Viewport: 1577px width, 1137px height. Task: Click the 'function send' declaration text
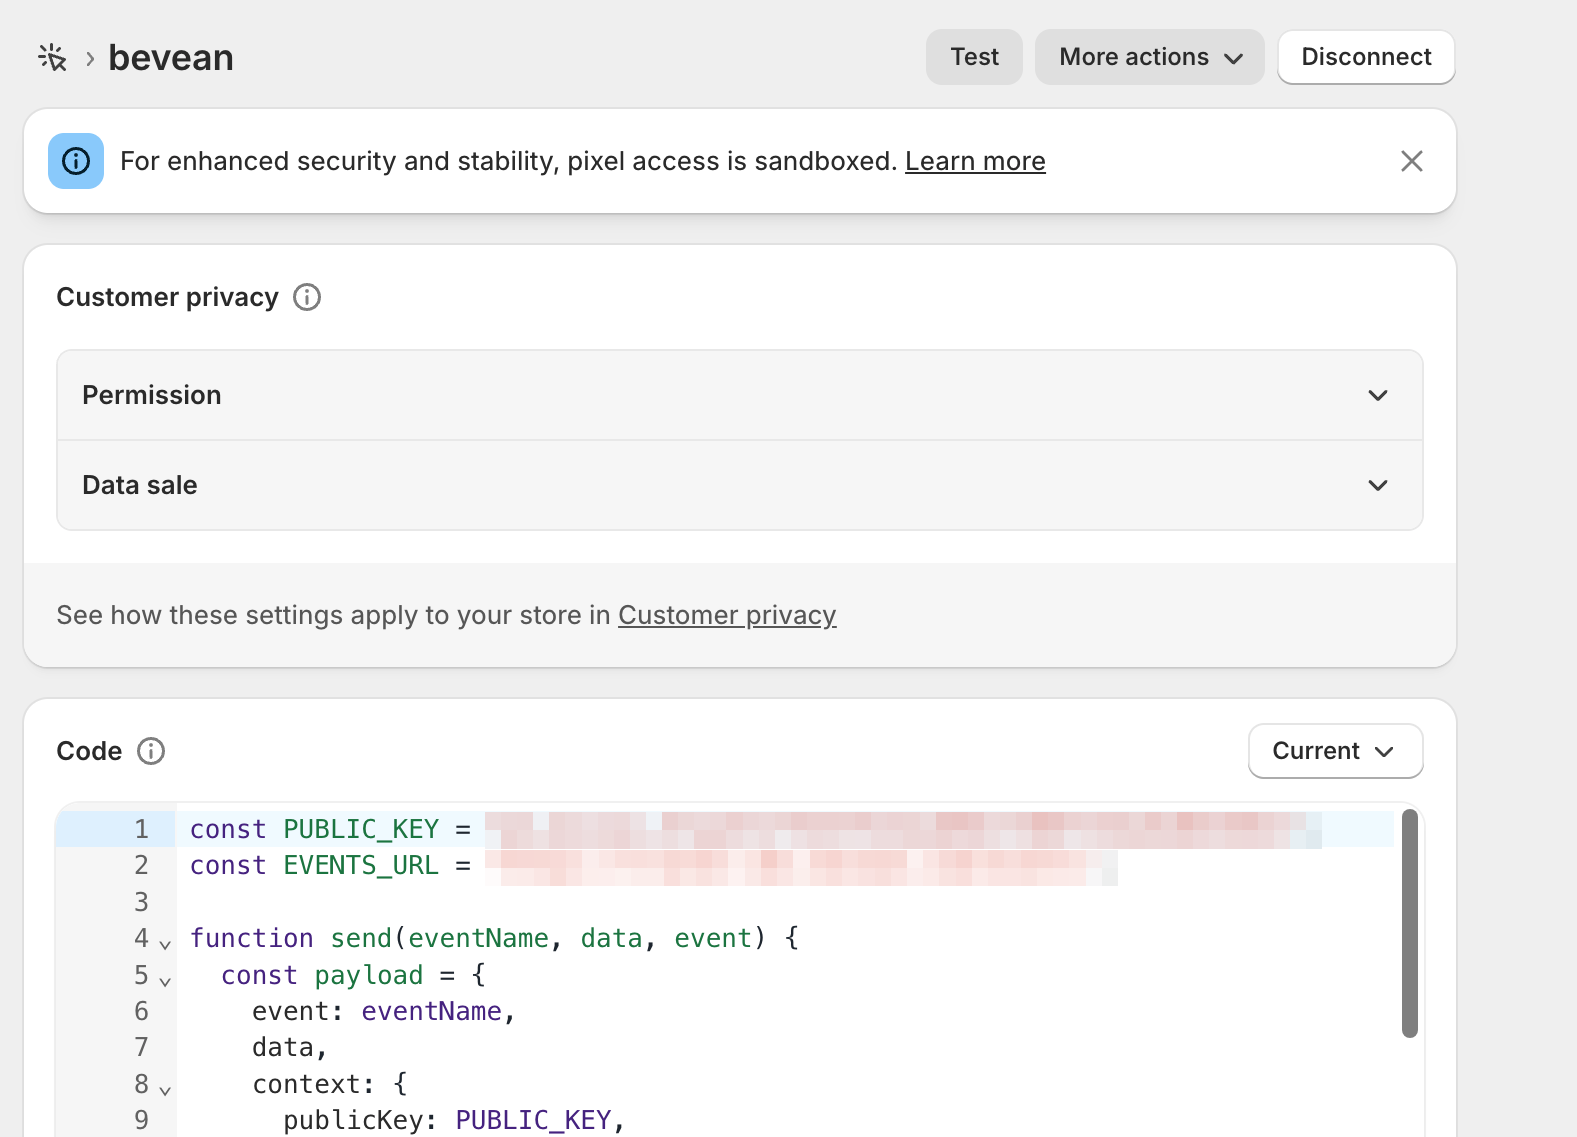click(x=291, y=938)
